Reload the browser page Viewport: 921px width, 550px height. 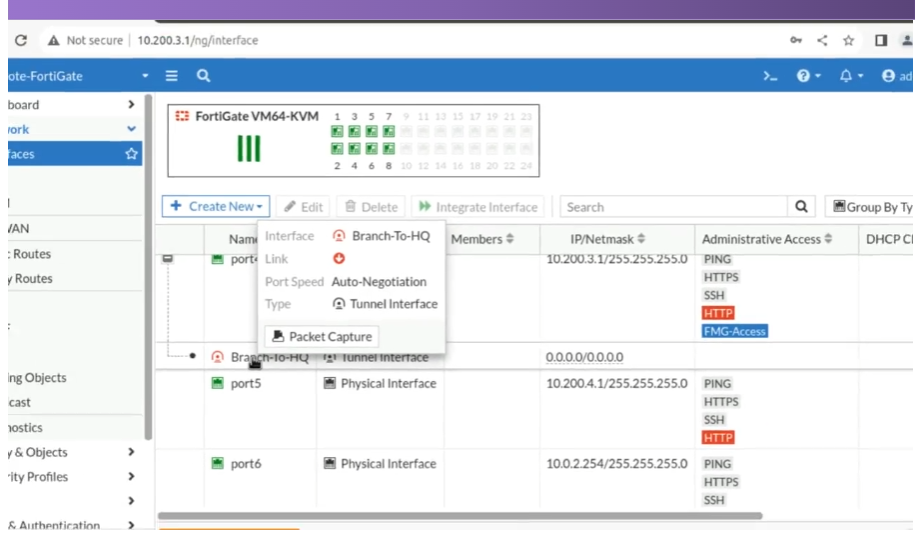[21, 40]
